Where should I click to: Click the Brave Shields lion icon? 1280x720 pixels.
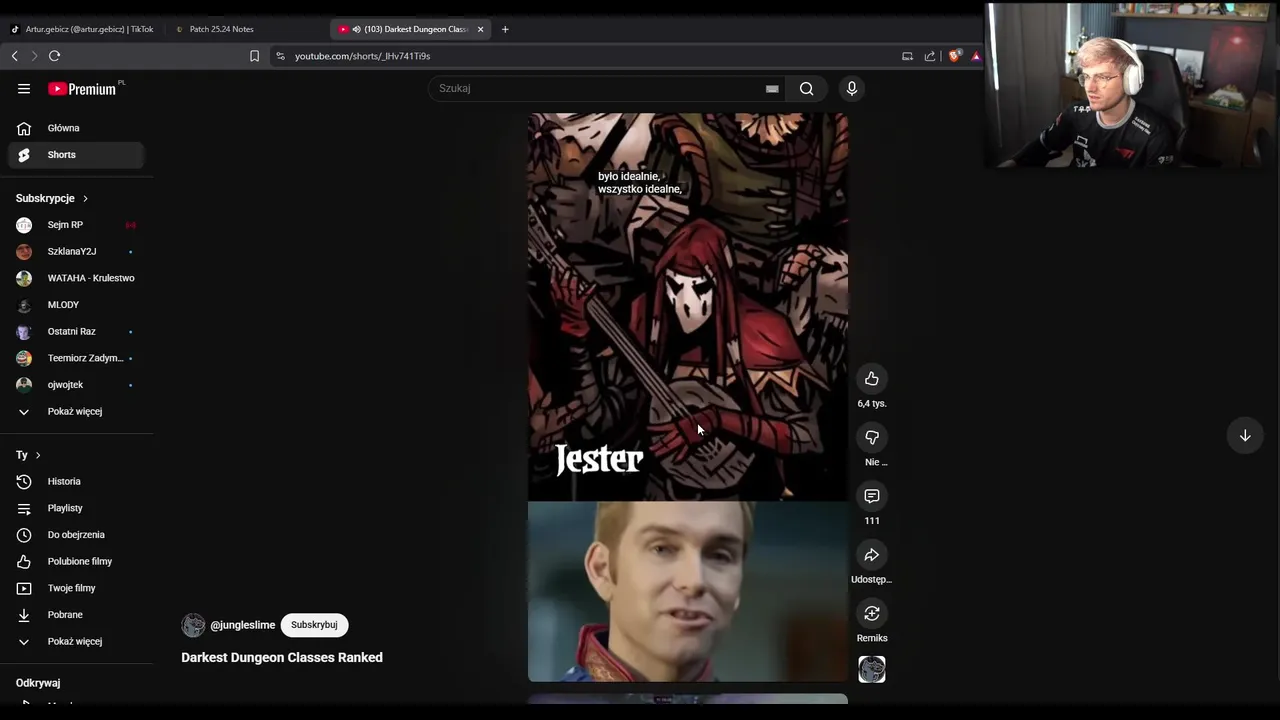pyautogui.click(x=954, y=56)
